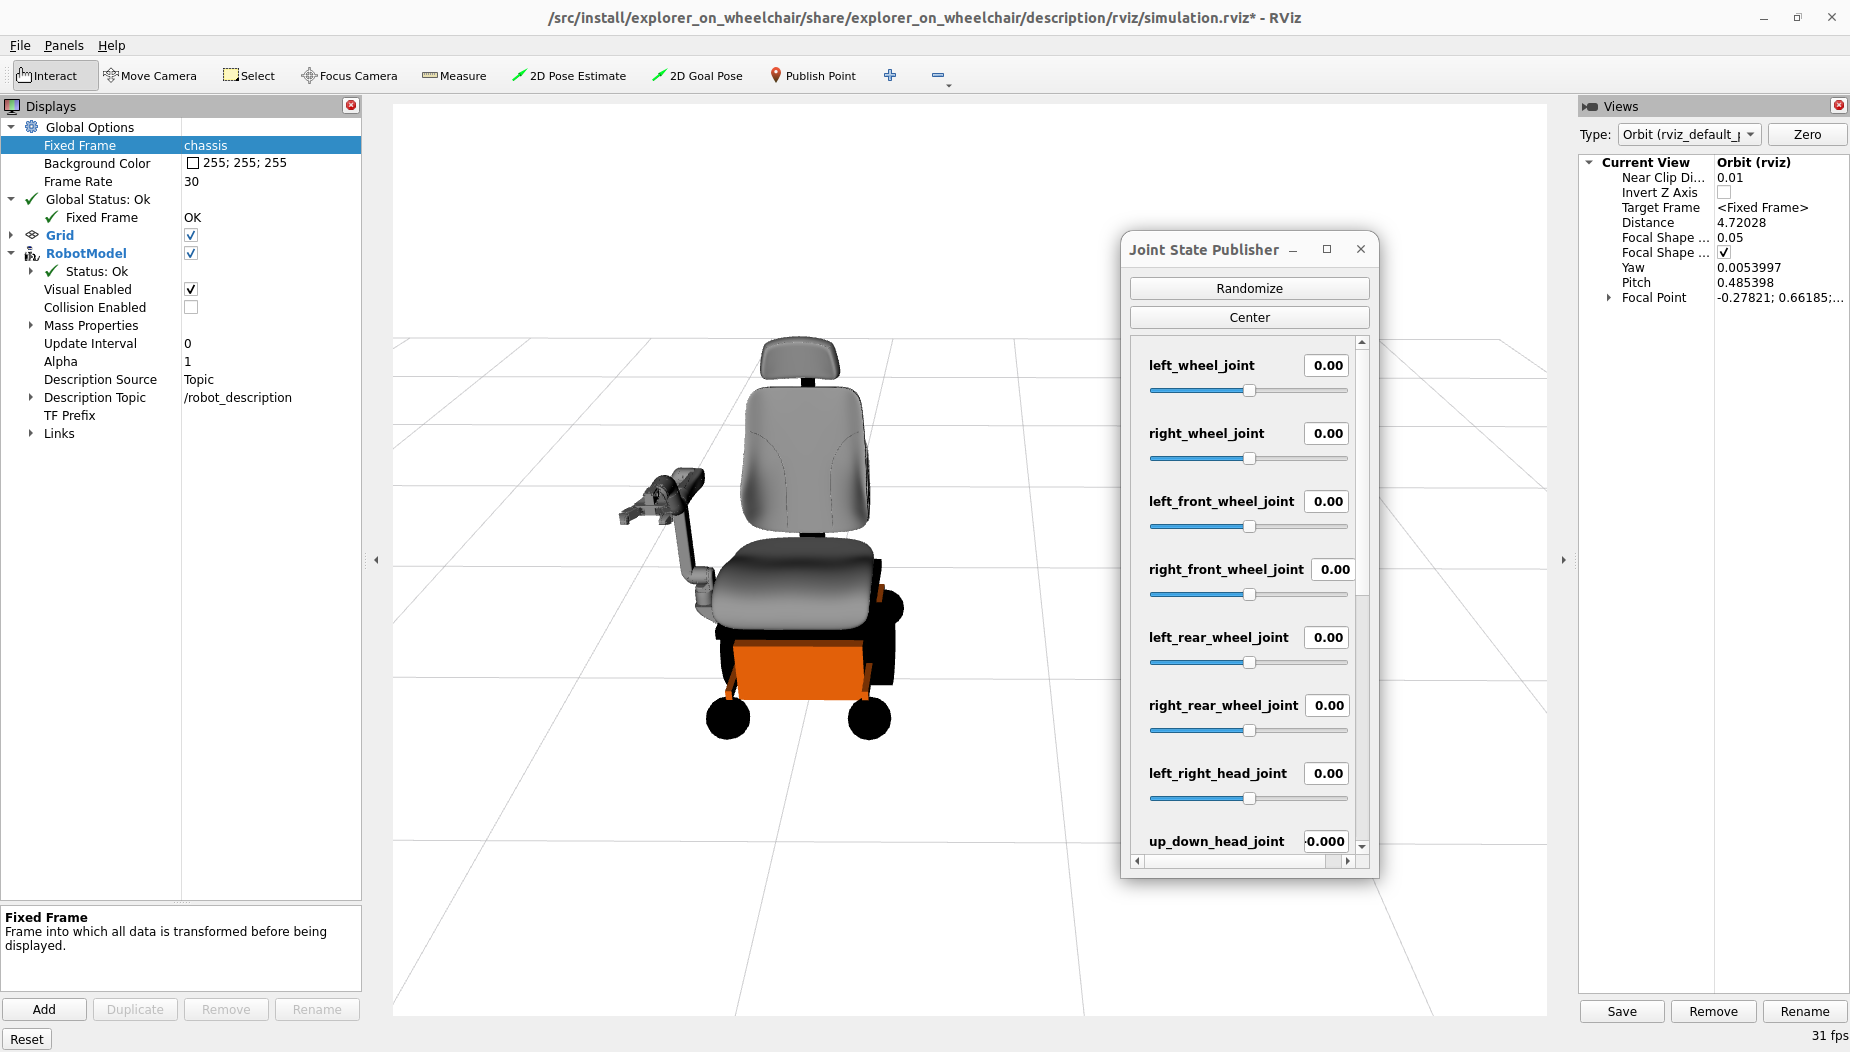Activate the 2D Pose Estimate tool
This screenshot has height=1052, width=1850.
click(x=569, y=75)
